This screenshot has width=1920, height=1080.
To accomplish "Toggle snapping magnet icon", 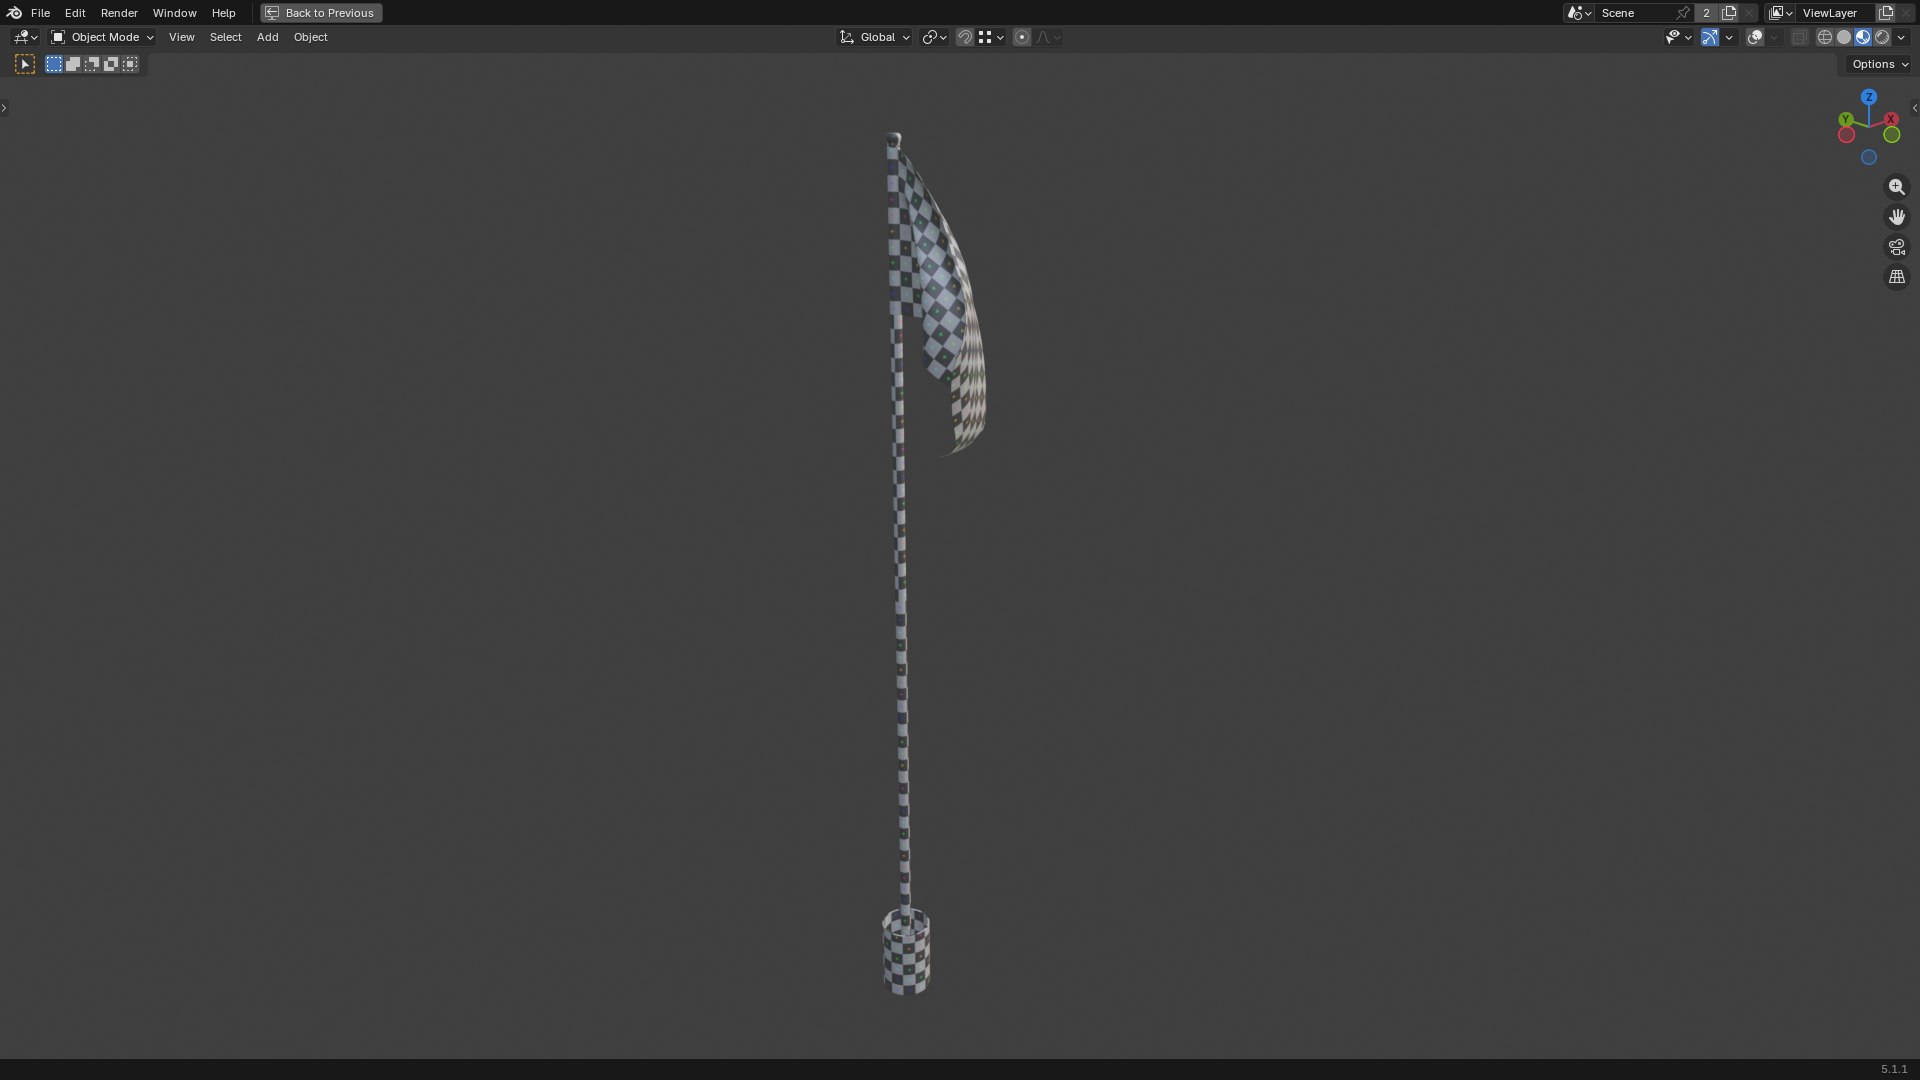I will point(964,37).
